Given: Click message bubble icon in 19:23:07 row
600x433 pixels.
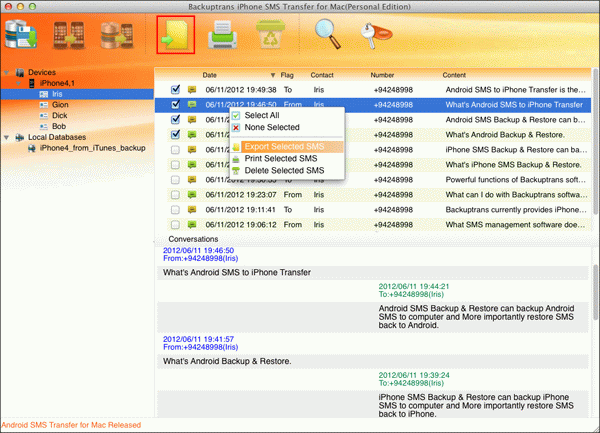Looking at the screenshot, I should (x=192, y=195).
